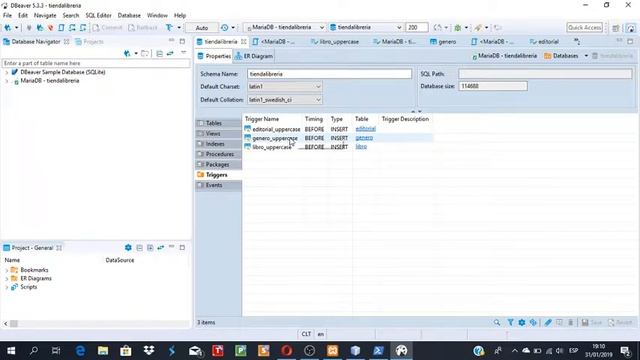Close the tiendalibreria editor tab

pyautogui.click(x=244, y=42)
